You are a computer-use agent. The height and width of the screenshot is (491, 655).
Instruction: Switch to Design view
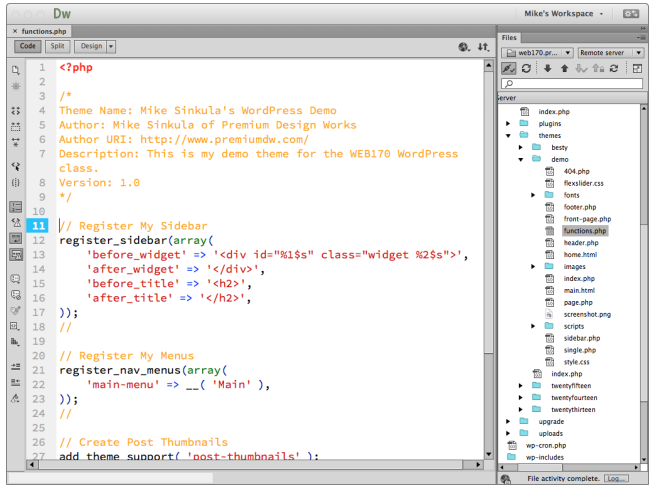coord(91,46)
